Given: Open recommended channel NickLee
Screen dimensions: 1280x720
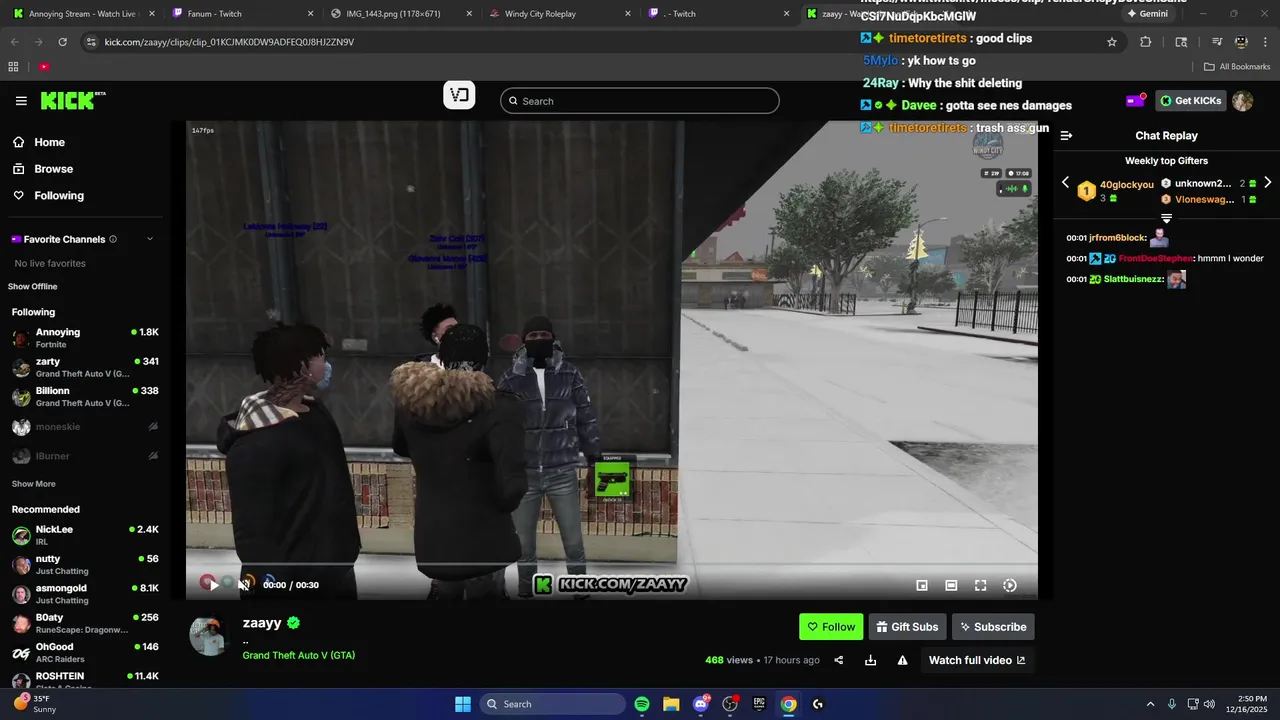Looking at the screenshot, I should (84, 535).
